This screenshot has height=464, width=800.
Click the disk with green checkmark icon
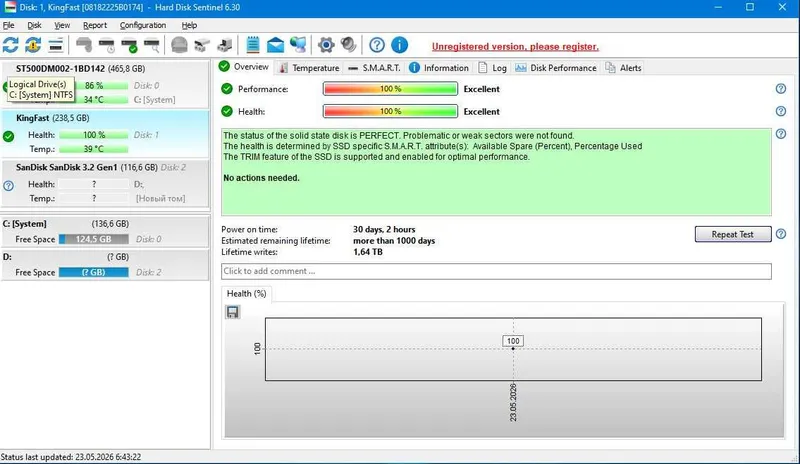click(130, 45)
